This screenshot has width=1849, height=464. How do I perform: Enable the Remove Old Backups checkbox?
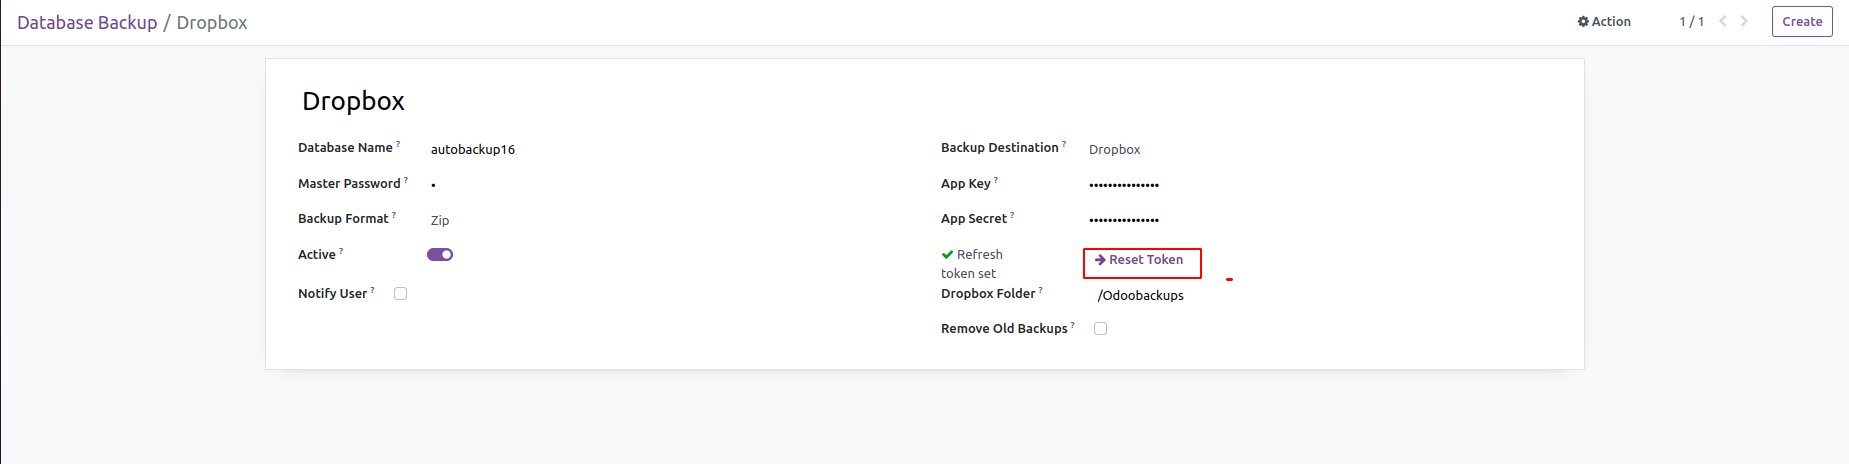1101,329
